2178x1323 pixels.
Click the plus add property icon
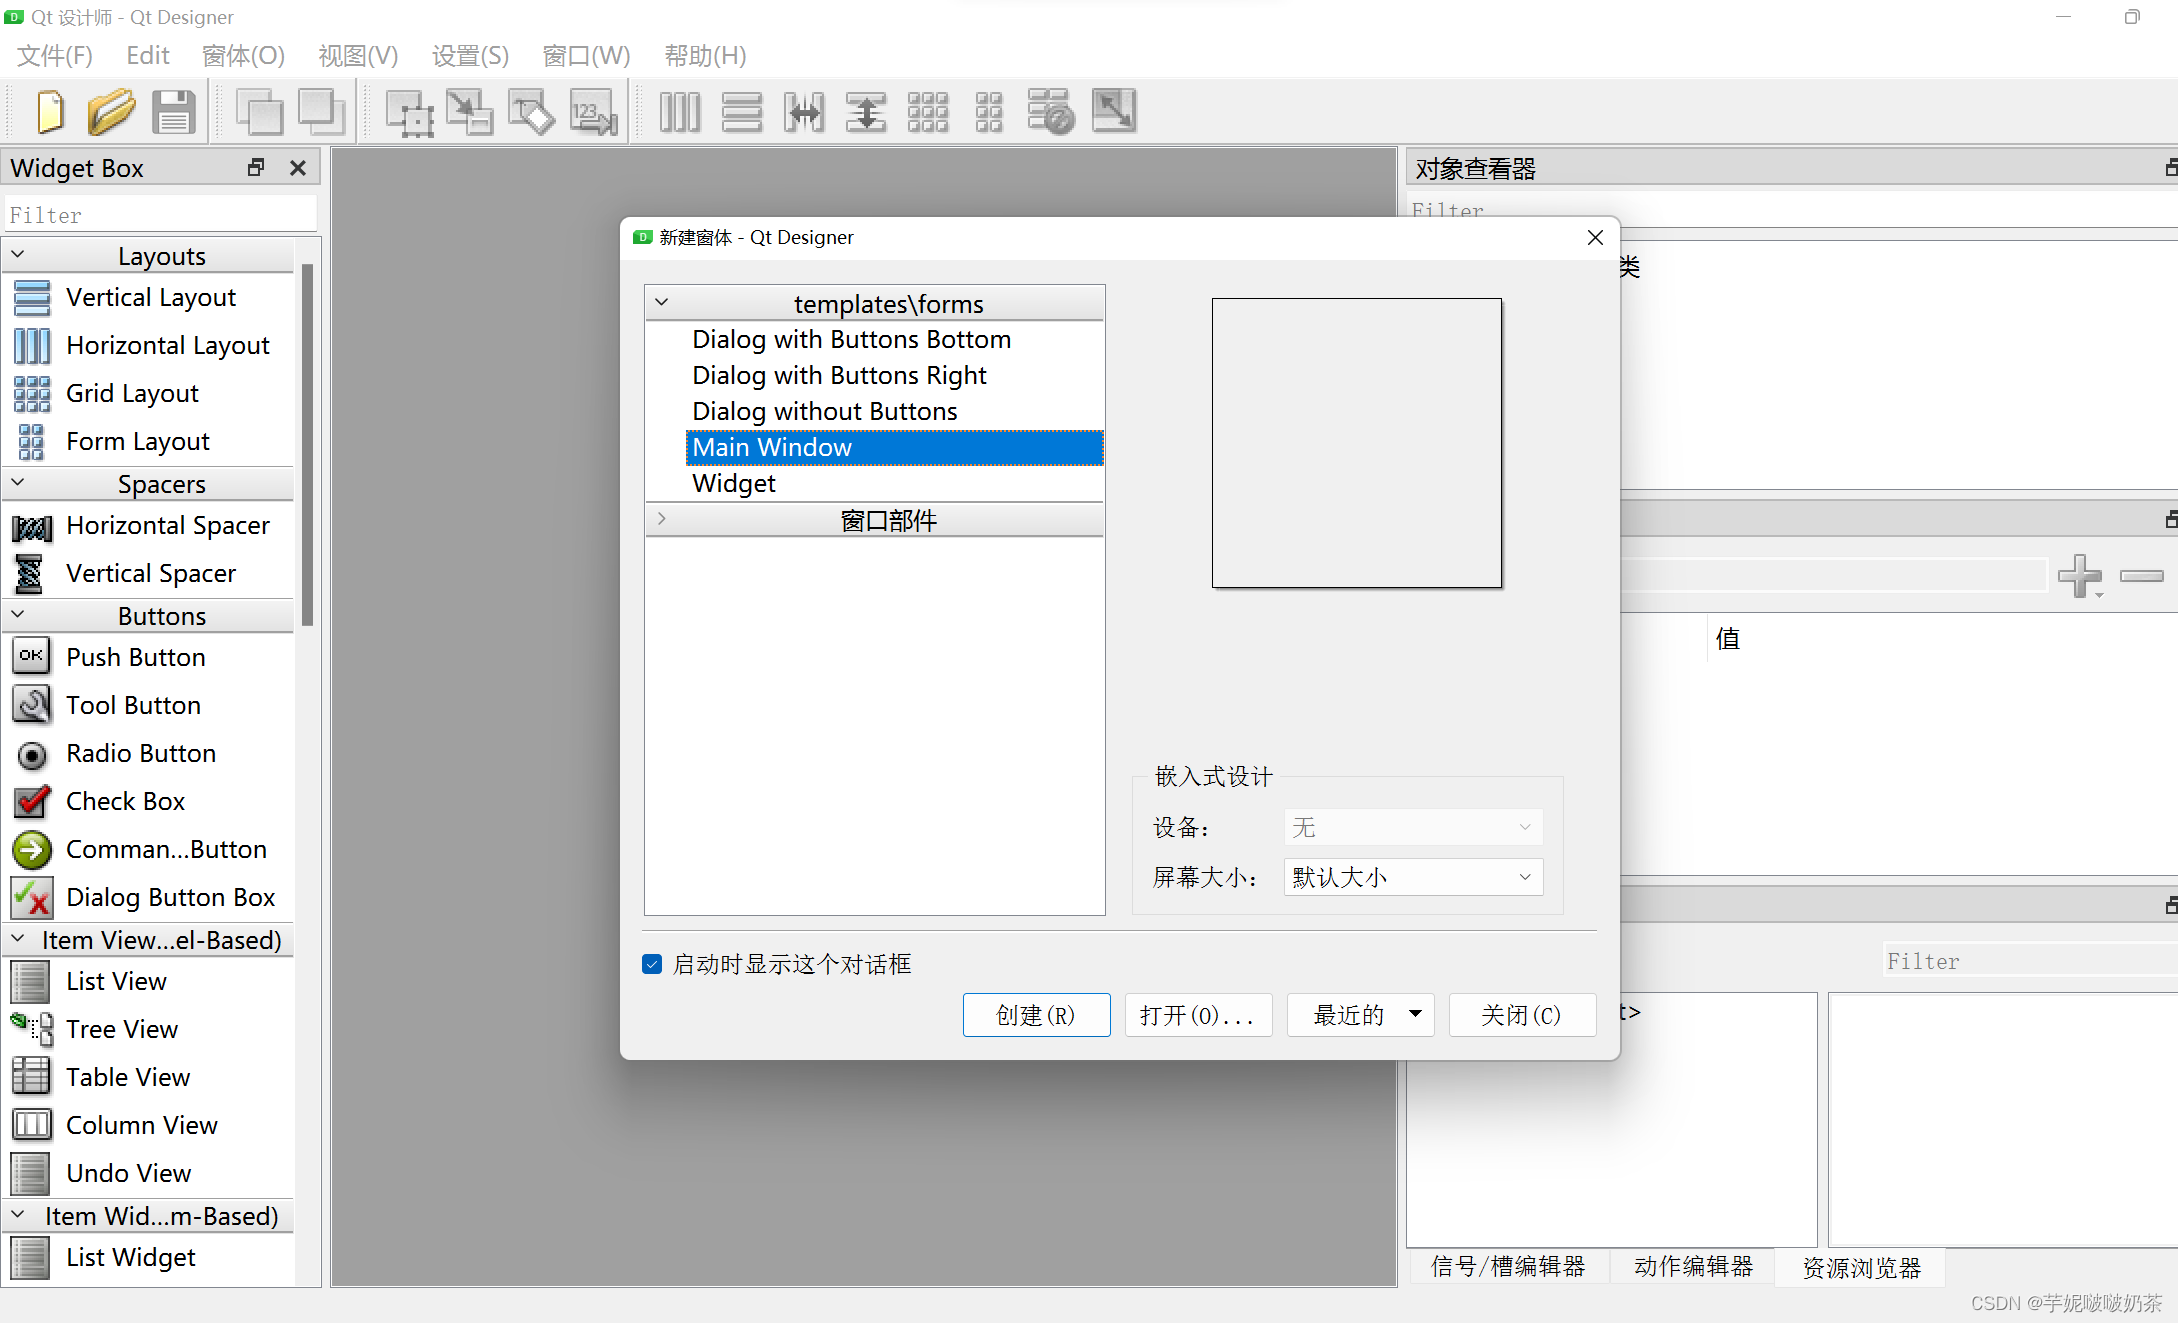point(2080,575)
